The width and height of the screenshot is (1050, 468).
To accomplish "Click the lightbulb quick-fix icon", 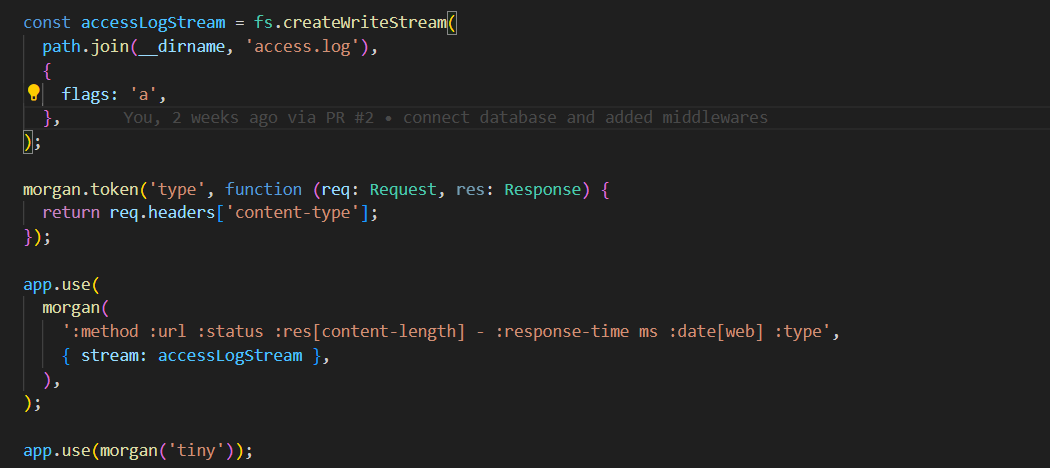I will (x=33, y=93).
